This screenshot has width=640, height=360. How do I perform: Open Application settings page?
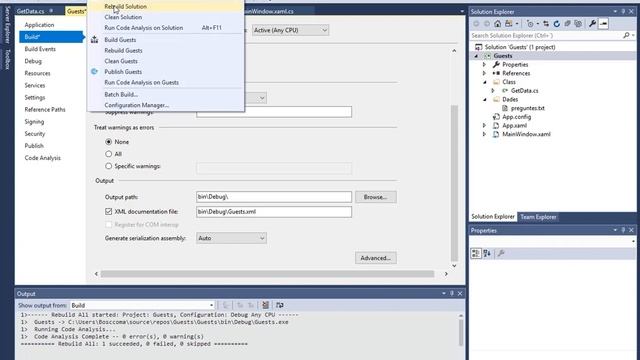[39, 25]
